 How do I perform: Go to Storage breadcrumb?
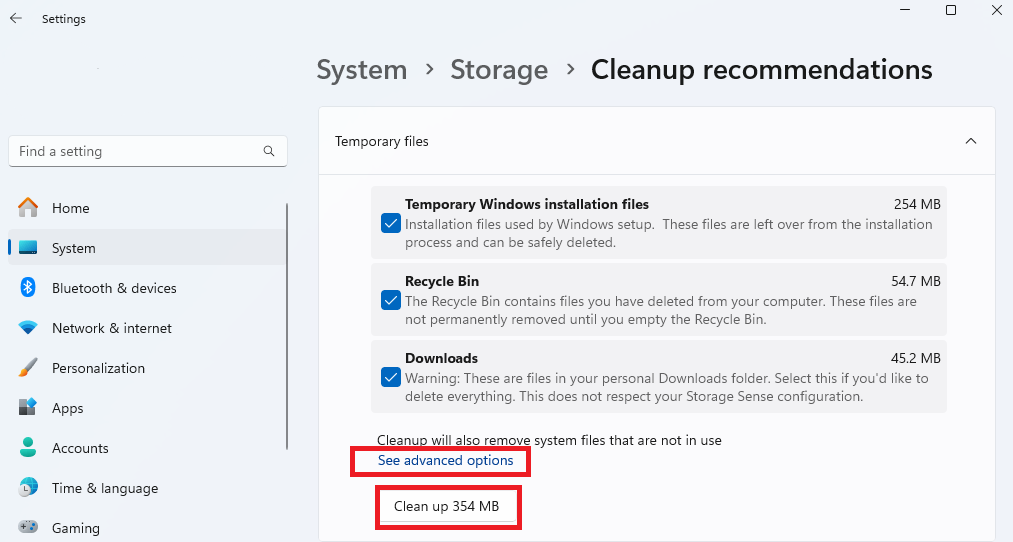499,70
